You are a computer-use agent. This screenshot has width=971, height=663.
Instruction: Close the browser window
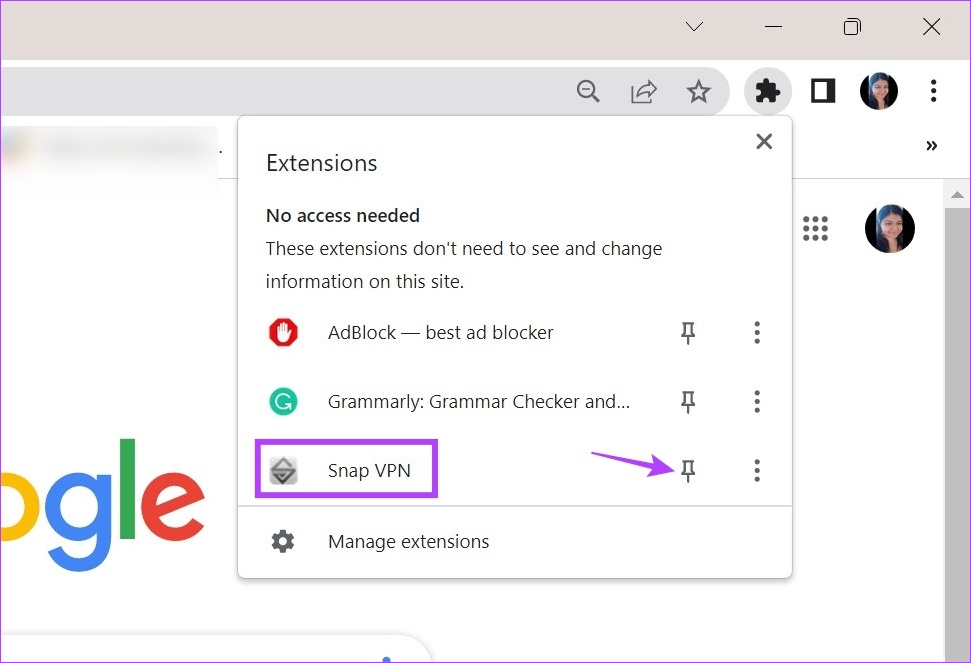pyautogui.click(x=931, y=27)
